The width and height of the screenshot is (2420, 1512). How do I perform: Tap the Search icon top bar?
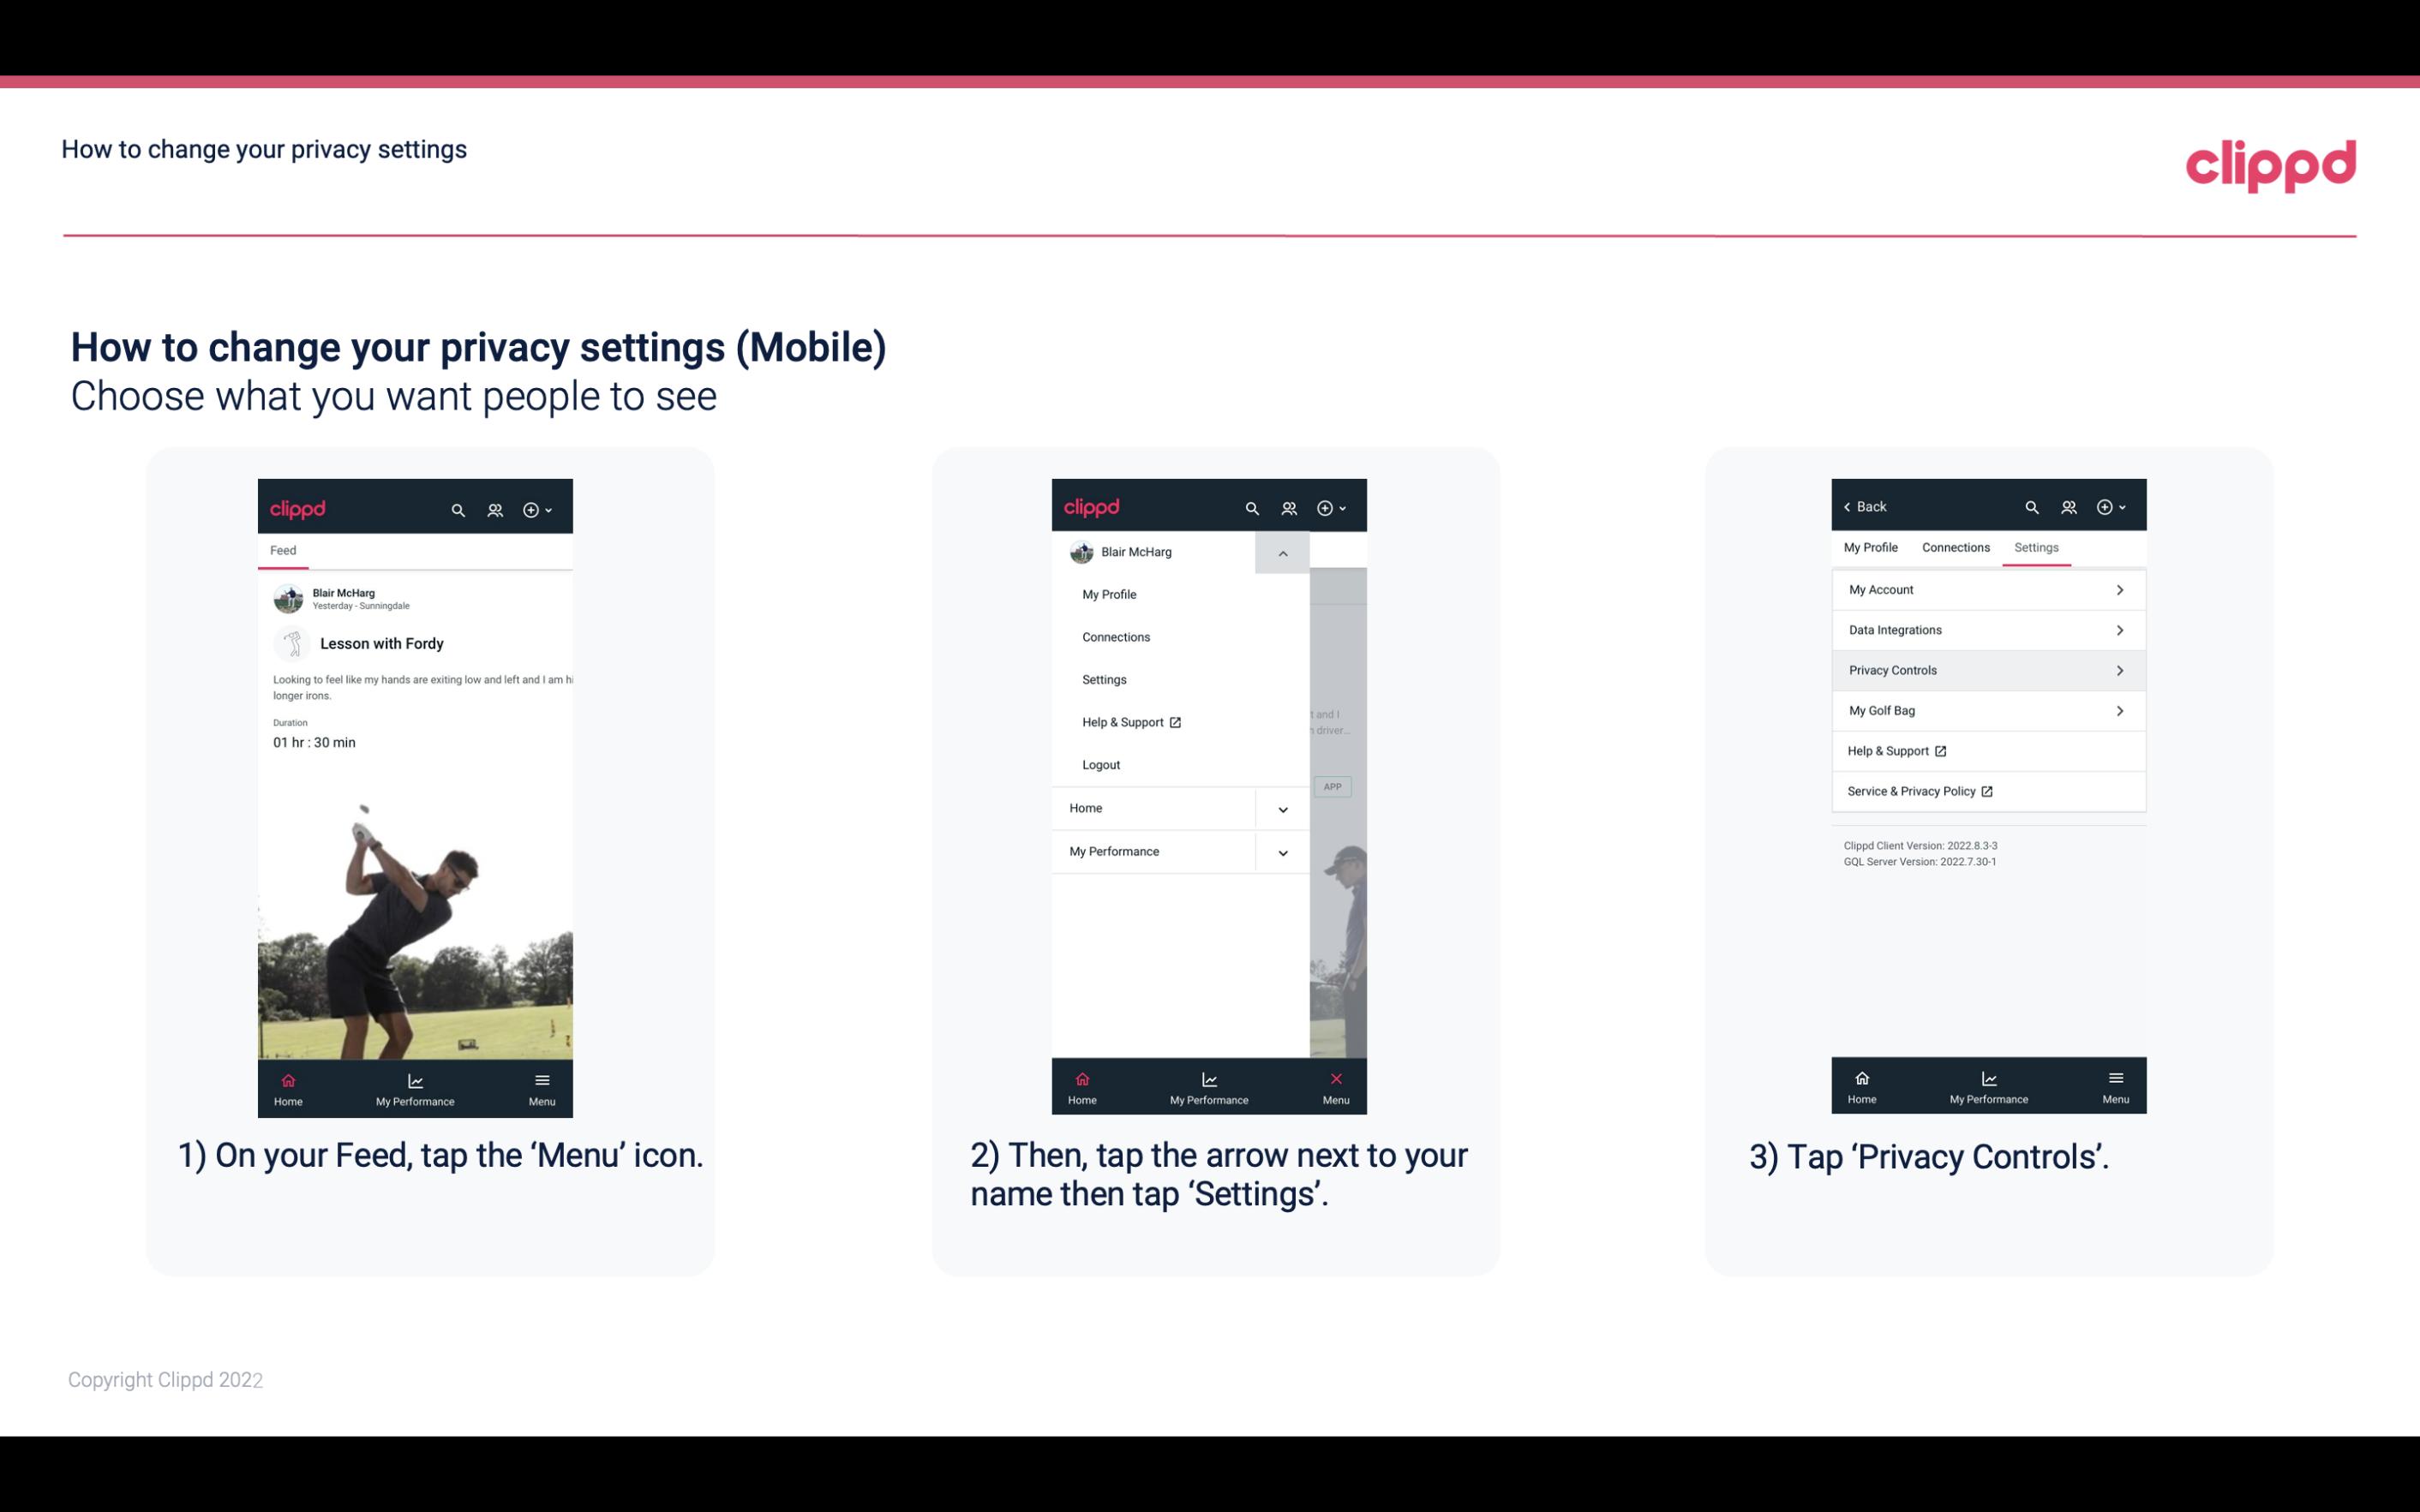pos(457,507)
